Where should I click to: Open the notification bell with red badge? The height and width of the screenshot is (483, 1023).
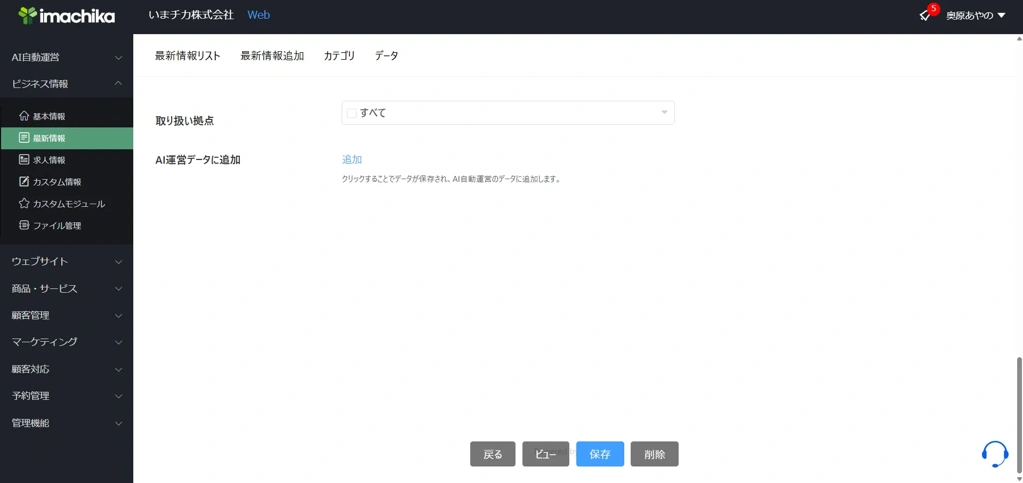[x=926, y=14]
